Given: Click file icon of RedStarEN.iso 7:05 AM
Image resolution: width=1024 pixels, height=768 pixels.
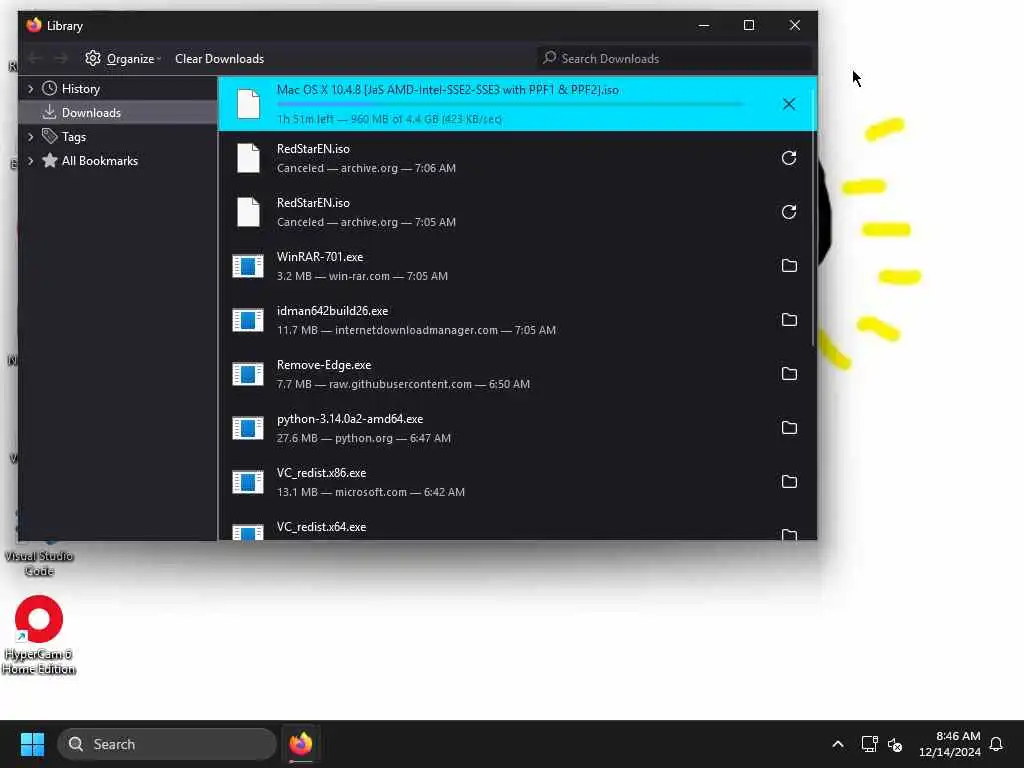Looking at the screenshot, I should click(x=248, y=212).
